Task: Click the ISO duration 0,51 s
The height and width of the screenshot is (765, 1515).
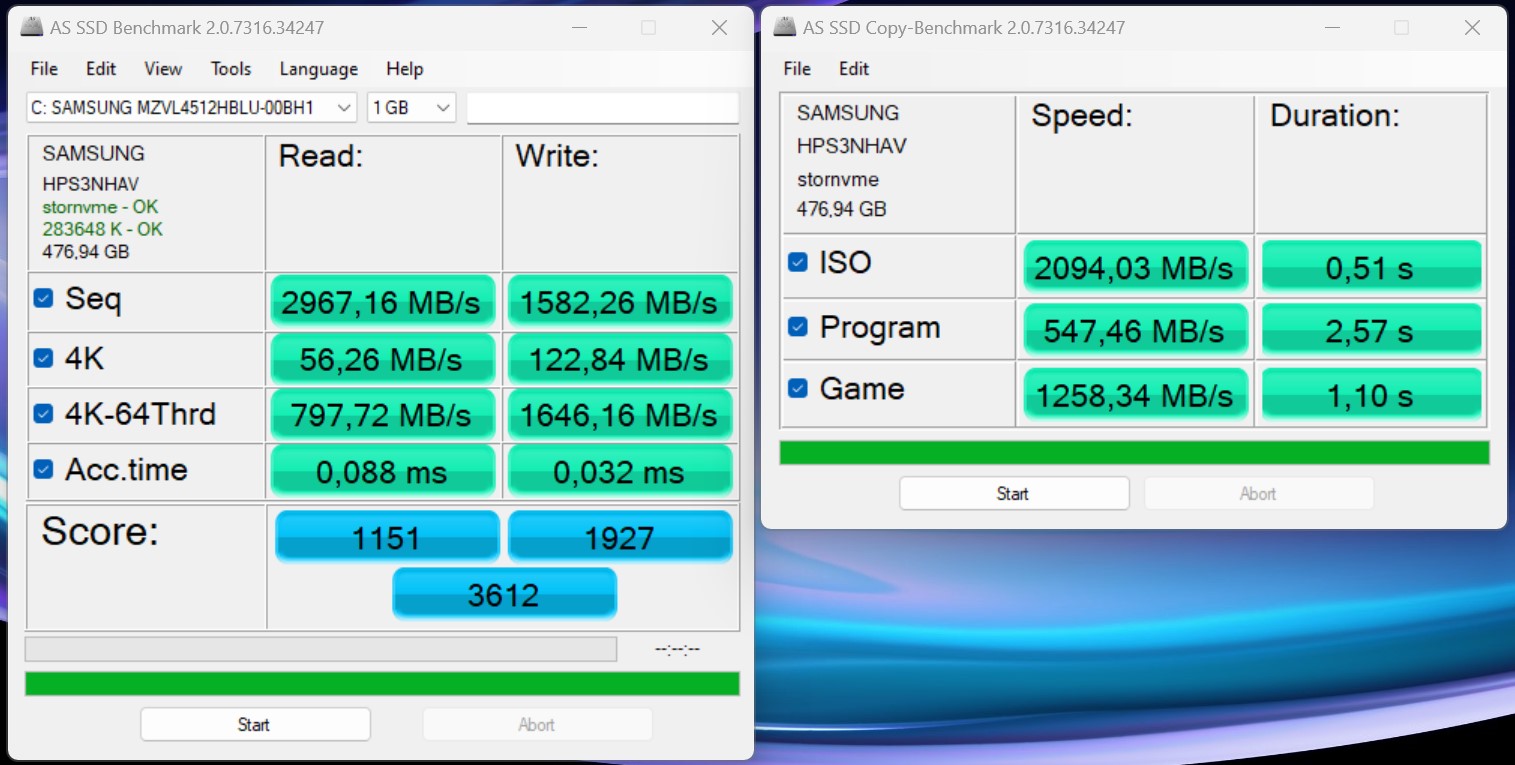Action: click(1371, 267)
